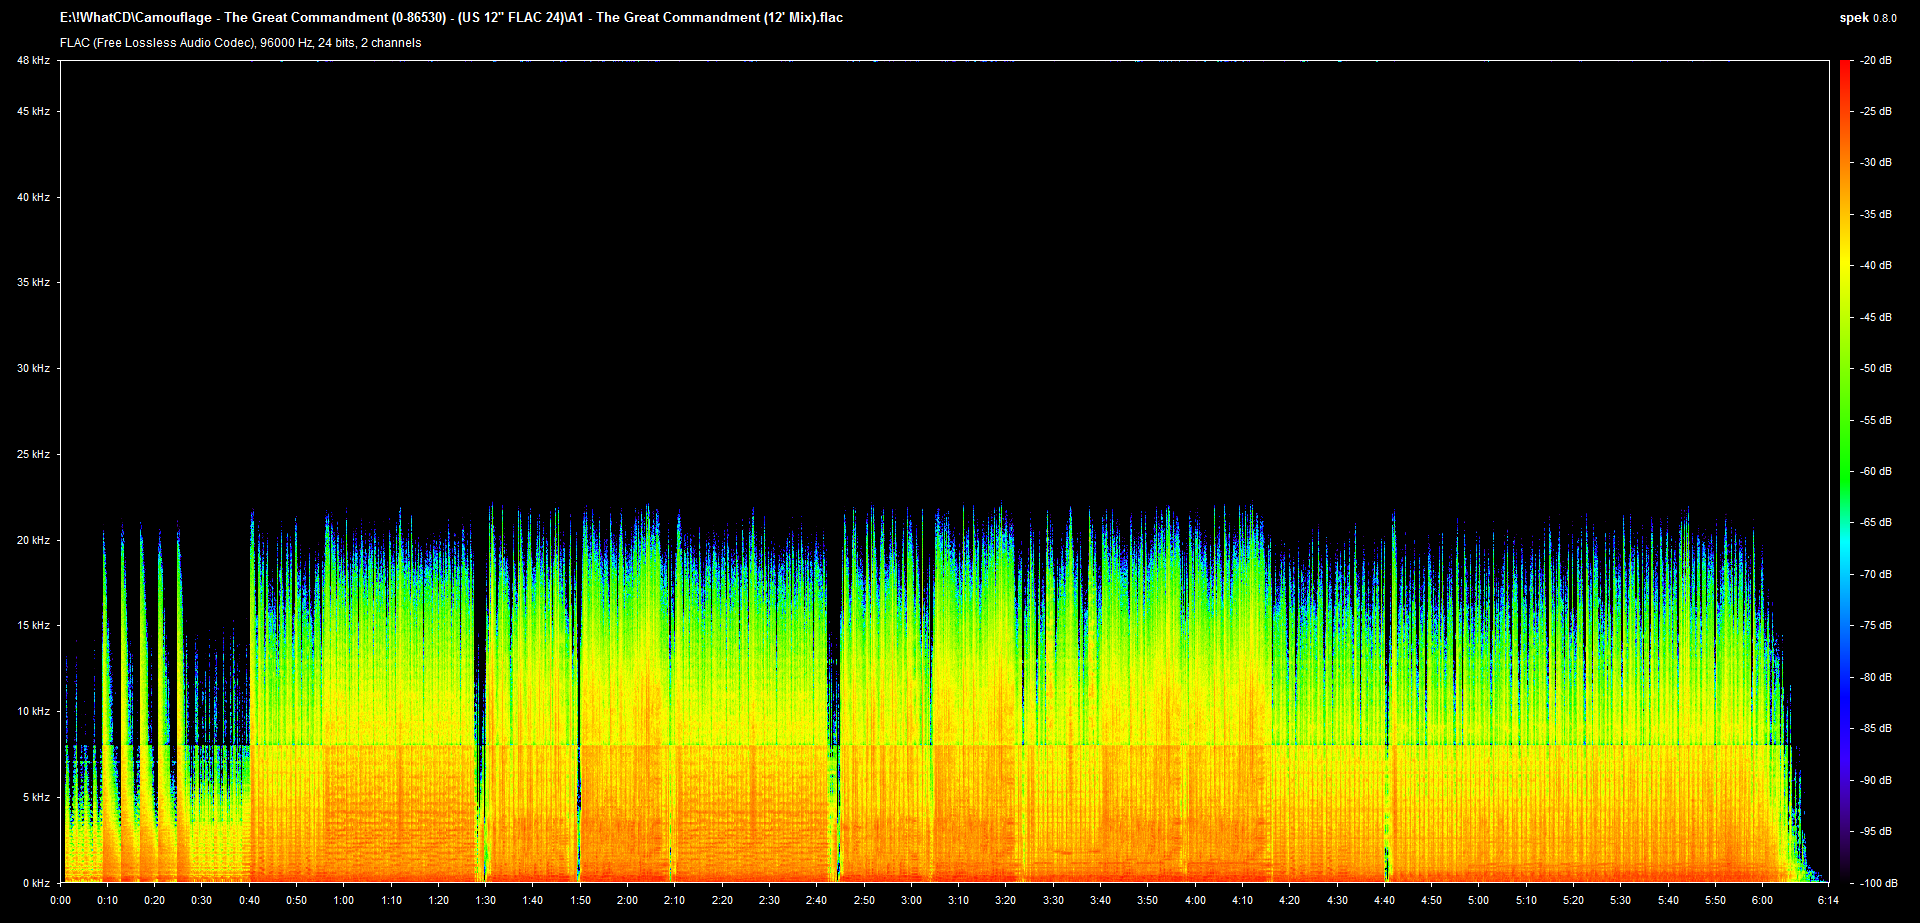Click the 30 kHz frequency label

click(x=33, y=369)
